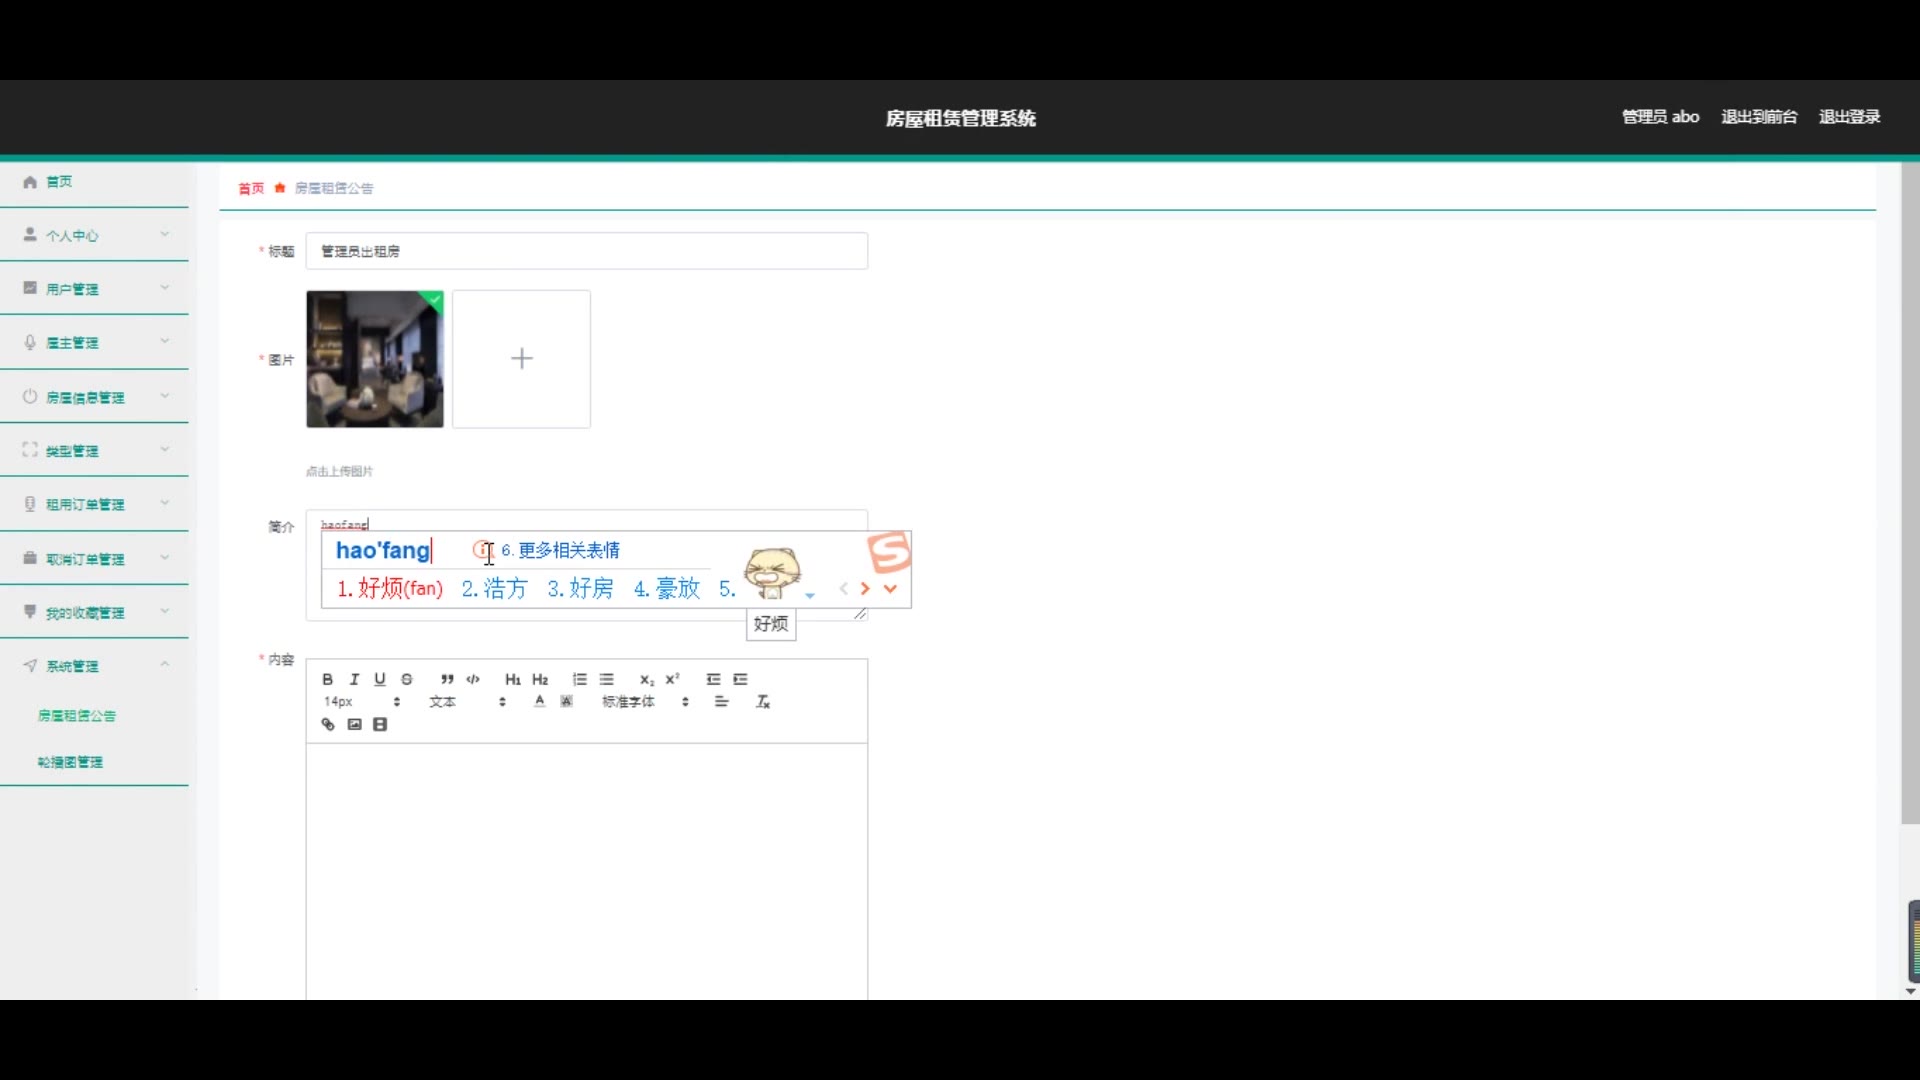The height and width of the screenshot is (1080, 1920).
Task: Apply superscript formatting
Action: 673,679
